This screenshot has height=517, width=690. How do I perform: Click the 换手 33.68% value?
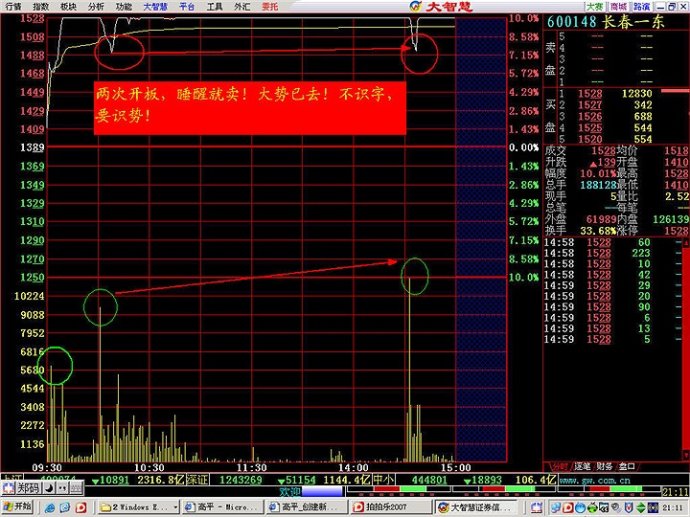click(598, 231)
